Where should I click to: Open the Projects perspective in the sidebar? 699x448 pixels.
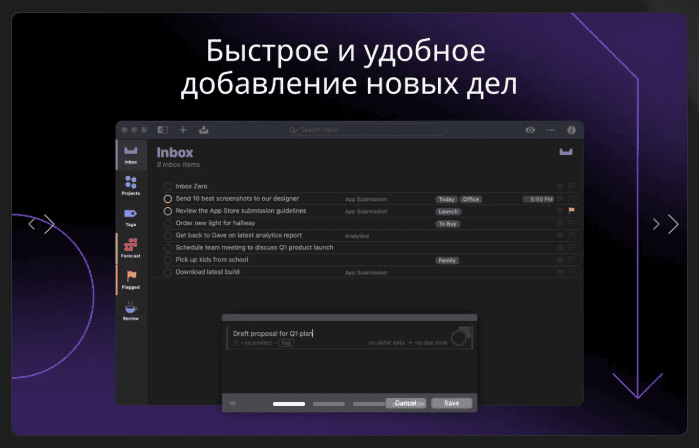(x=131, y=185)
